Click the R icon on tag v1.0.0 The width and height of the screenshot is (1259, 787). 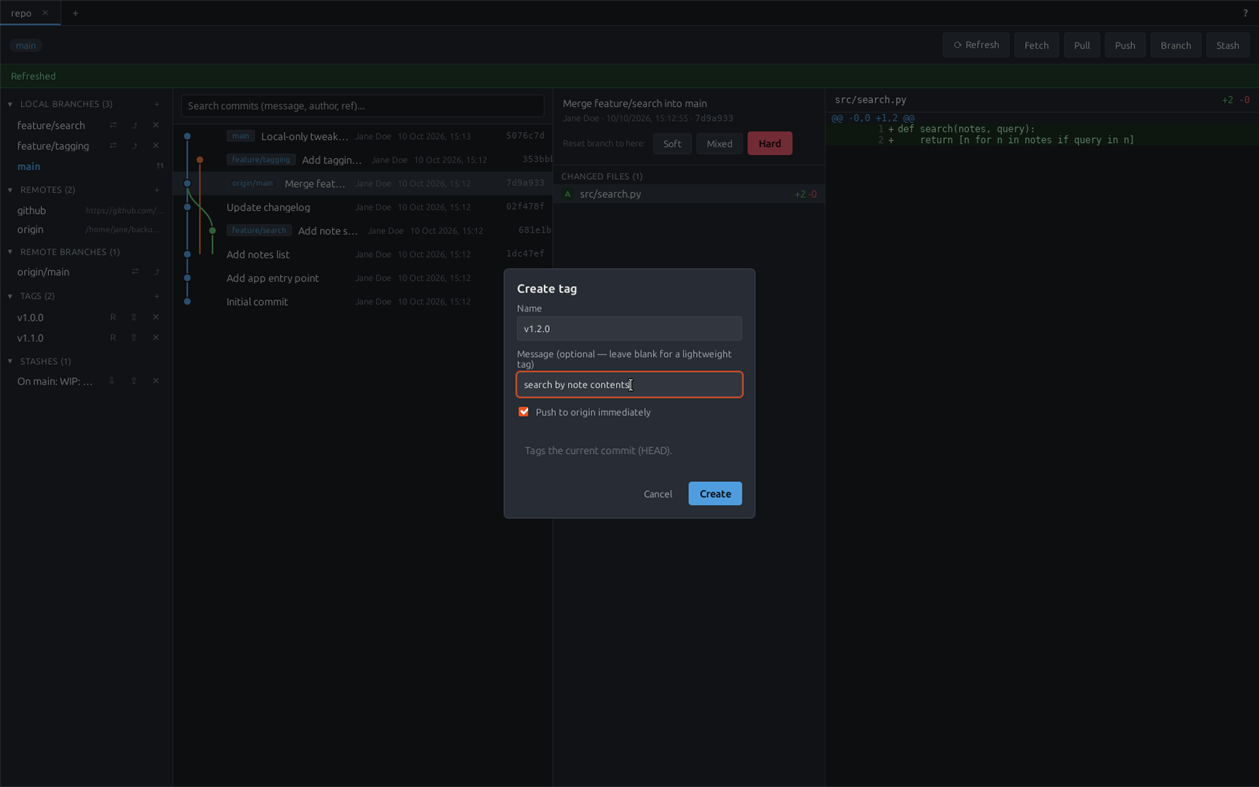[x=113, y=317]
